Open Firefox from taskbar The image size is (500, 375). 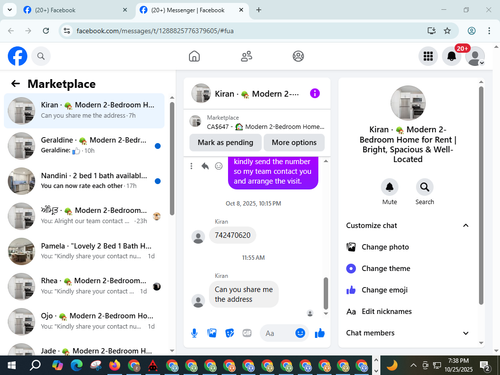[115, 366]
